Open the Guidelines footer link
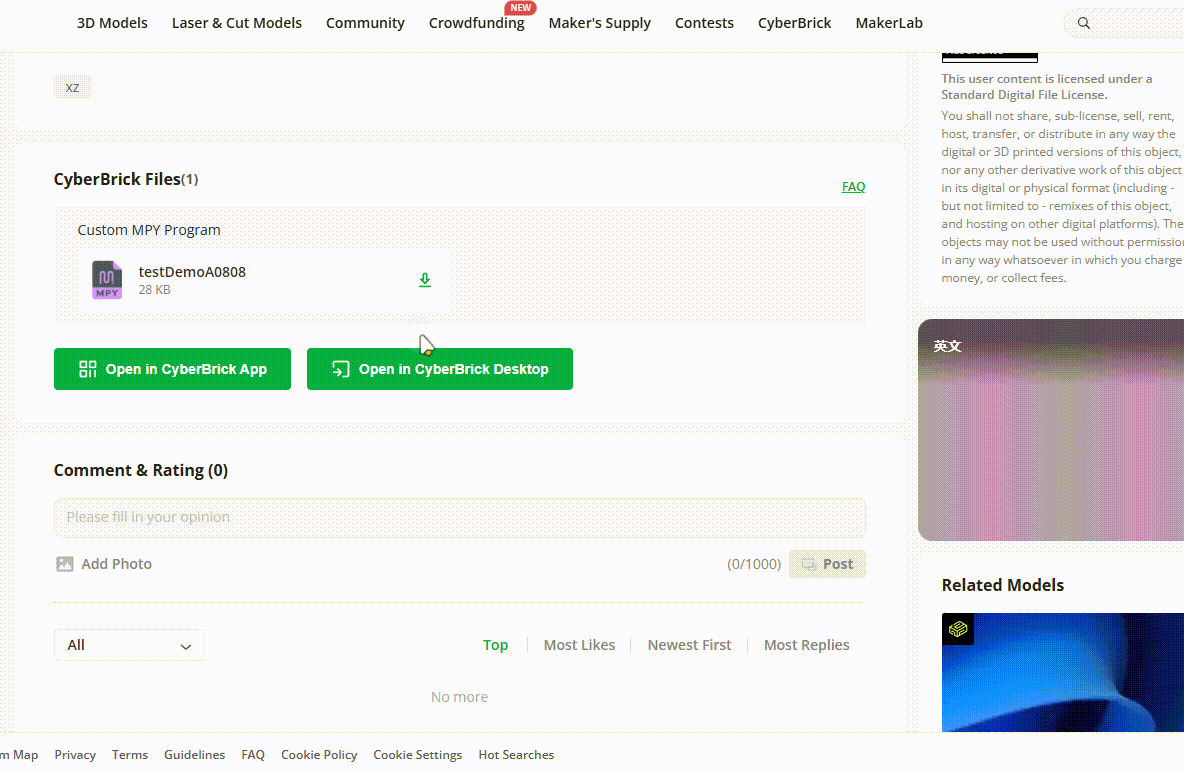 [x=194, y=755]
